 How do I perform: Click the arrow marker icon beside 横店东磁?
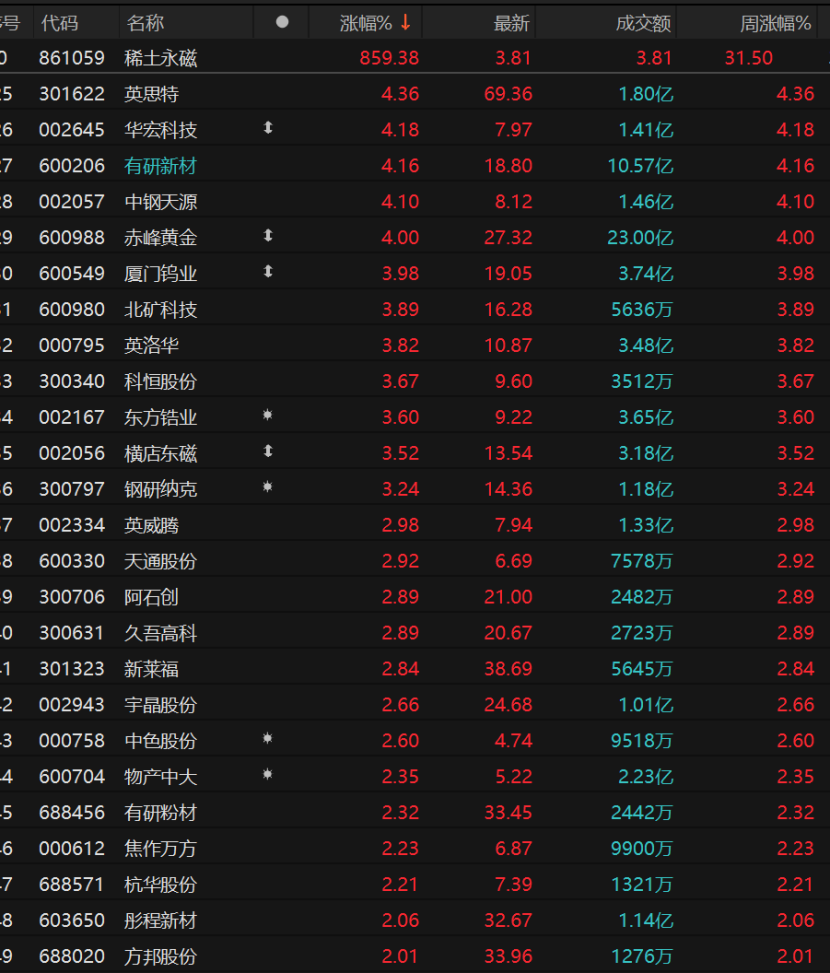(x=268, y=451)
